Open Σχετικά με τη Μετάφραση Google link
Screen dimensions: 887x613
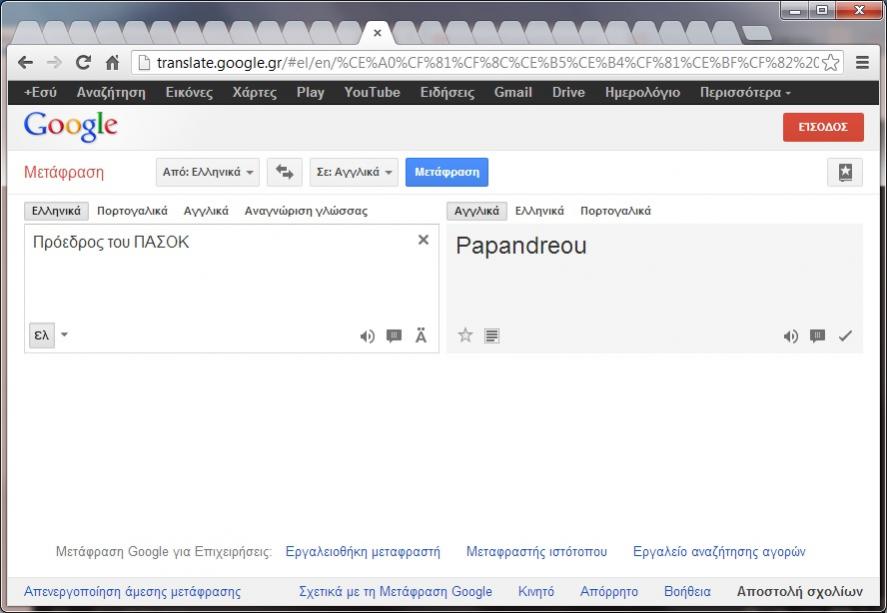pos(395,592)
